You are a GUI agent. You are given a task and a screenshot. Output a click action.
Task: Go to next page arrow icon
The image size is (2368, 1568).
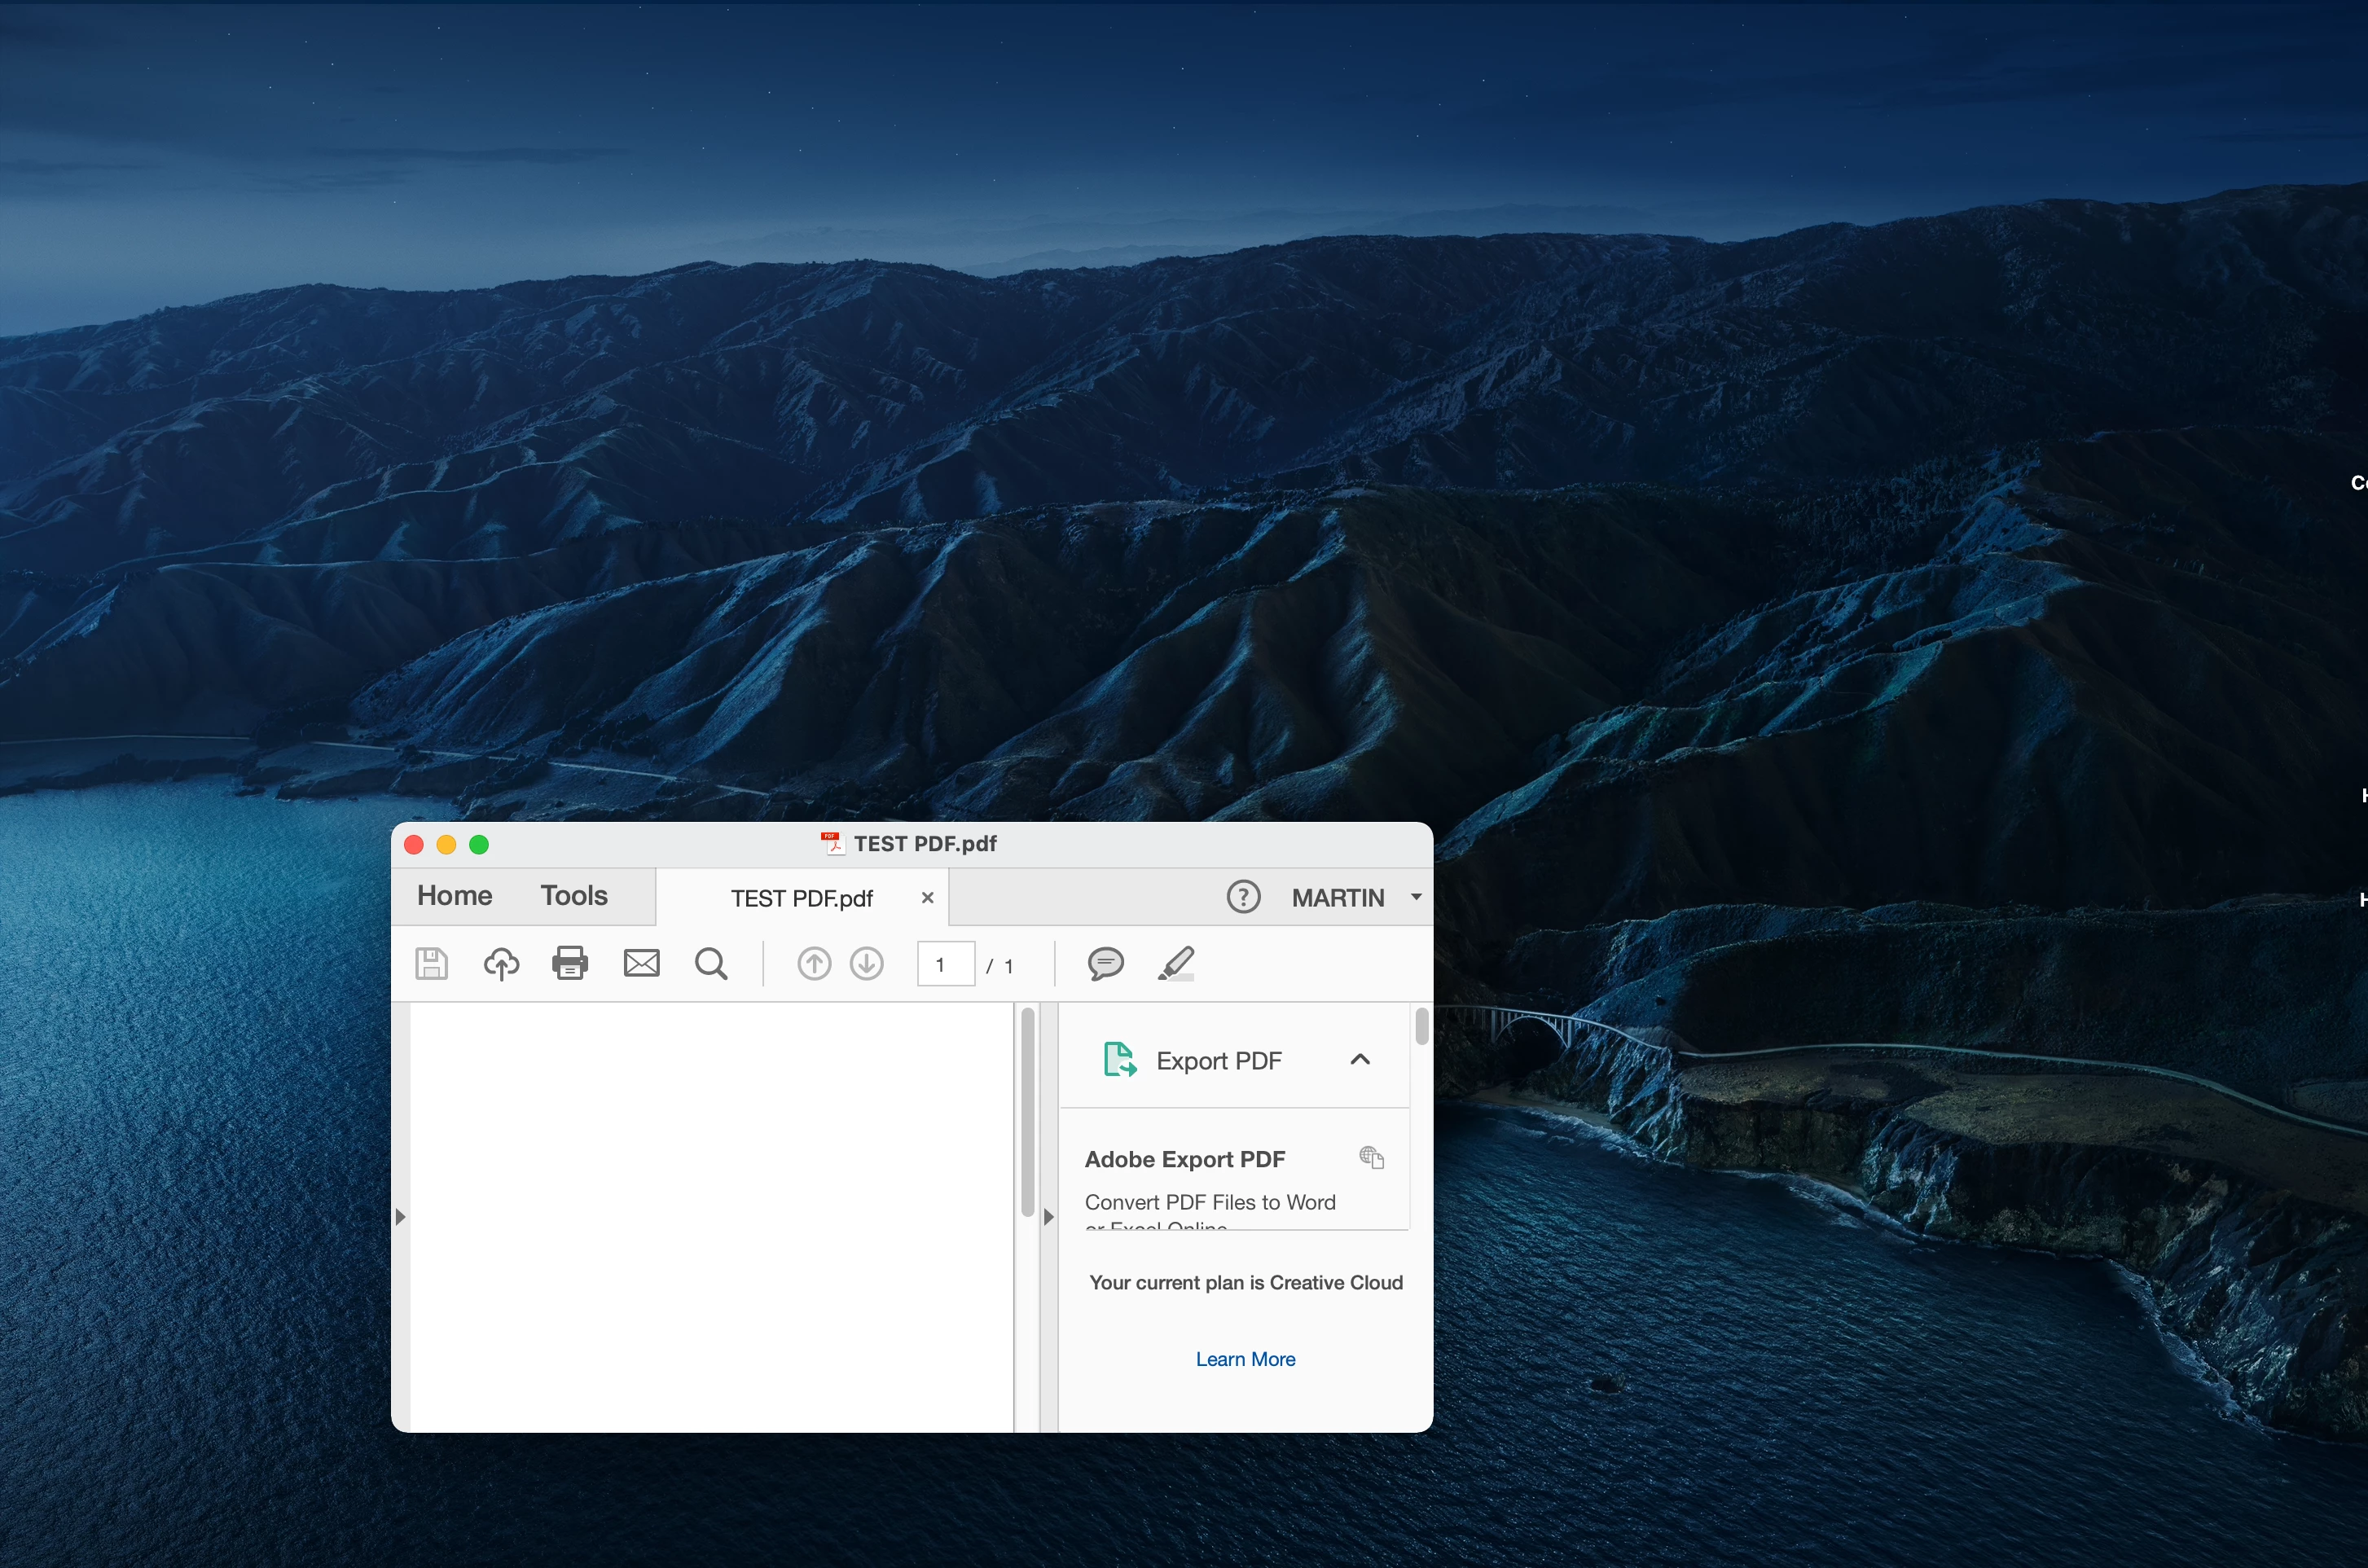[866, 964]
